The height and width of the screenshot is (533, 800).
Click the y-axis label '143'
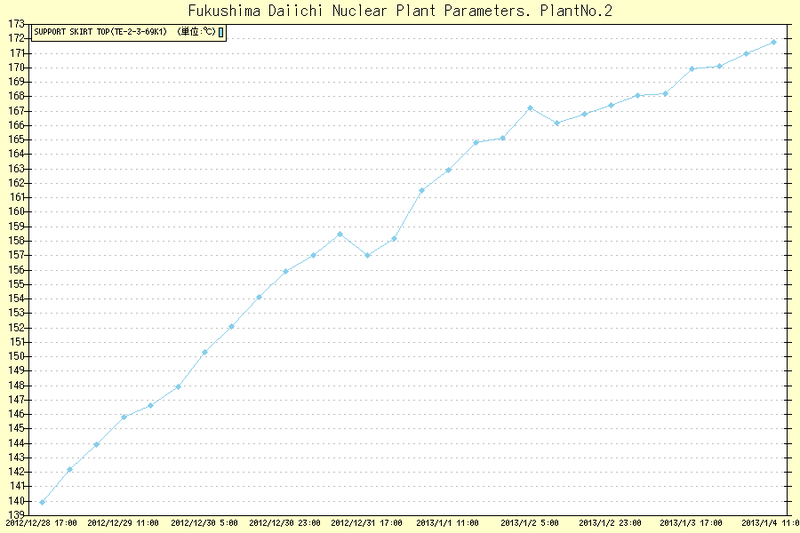click(x=16, y=458)
